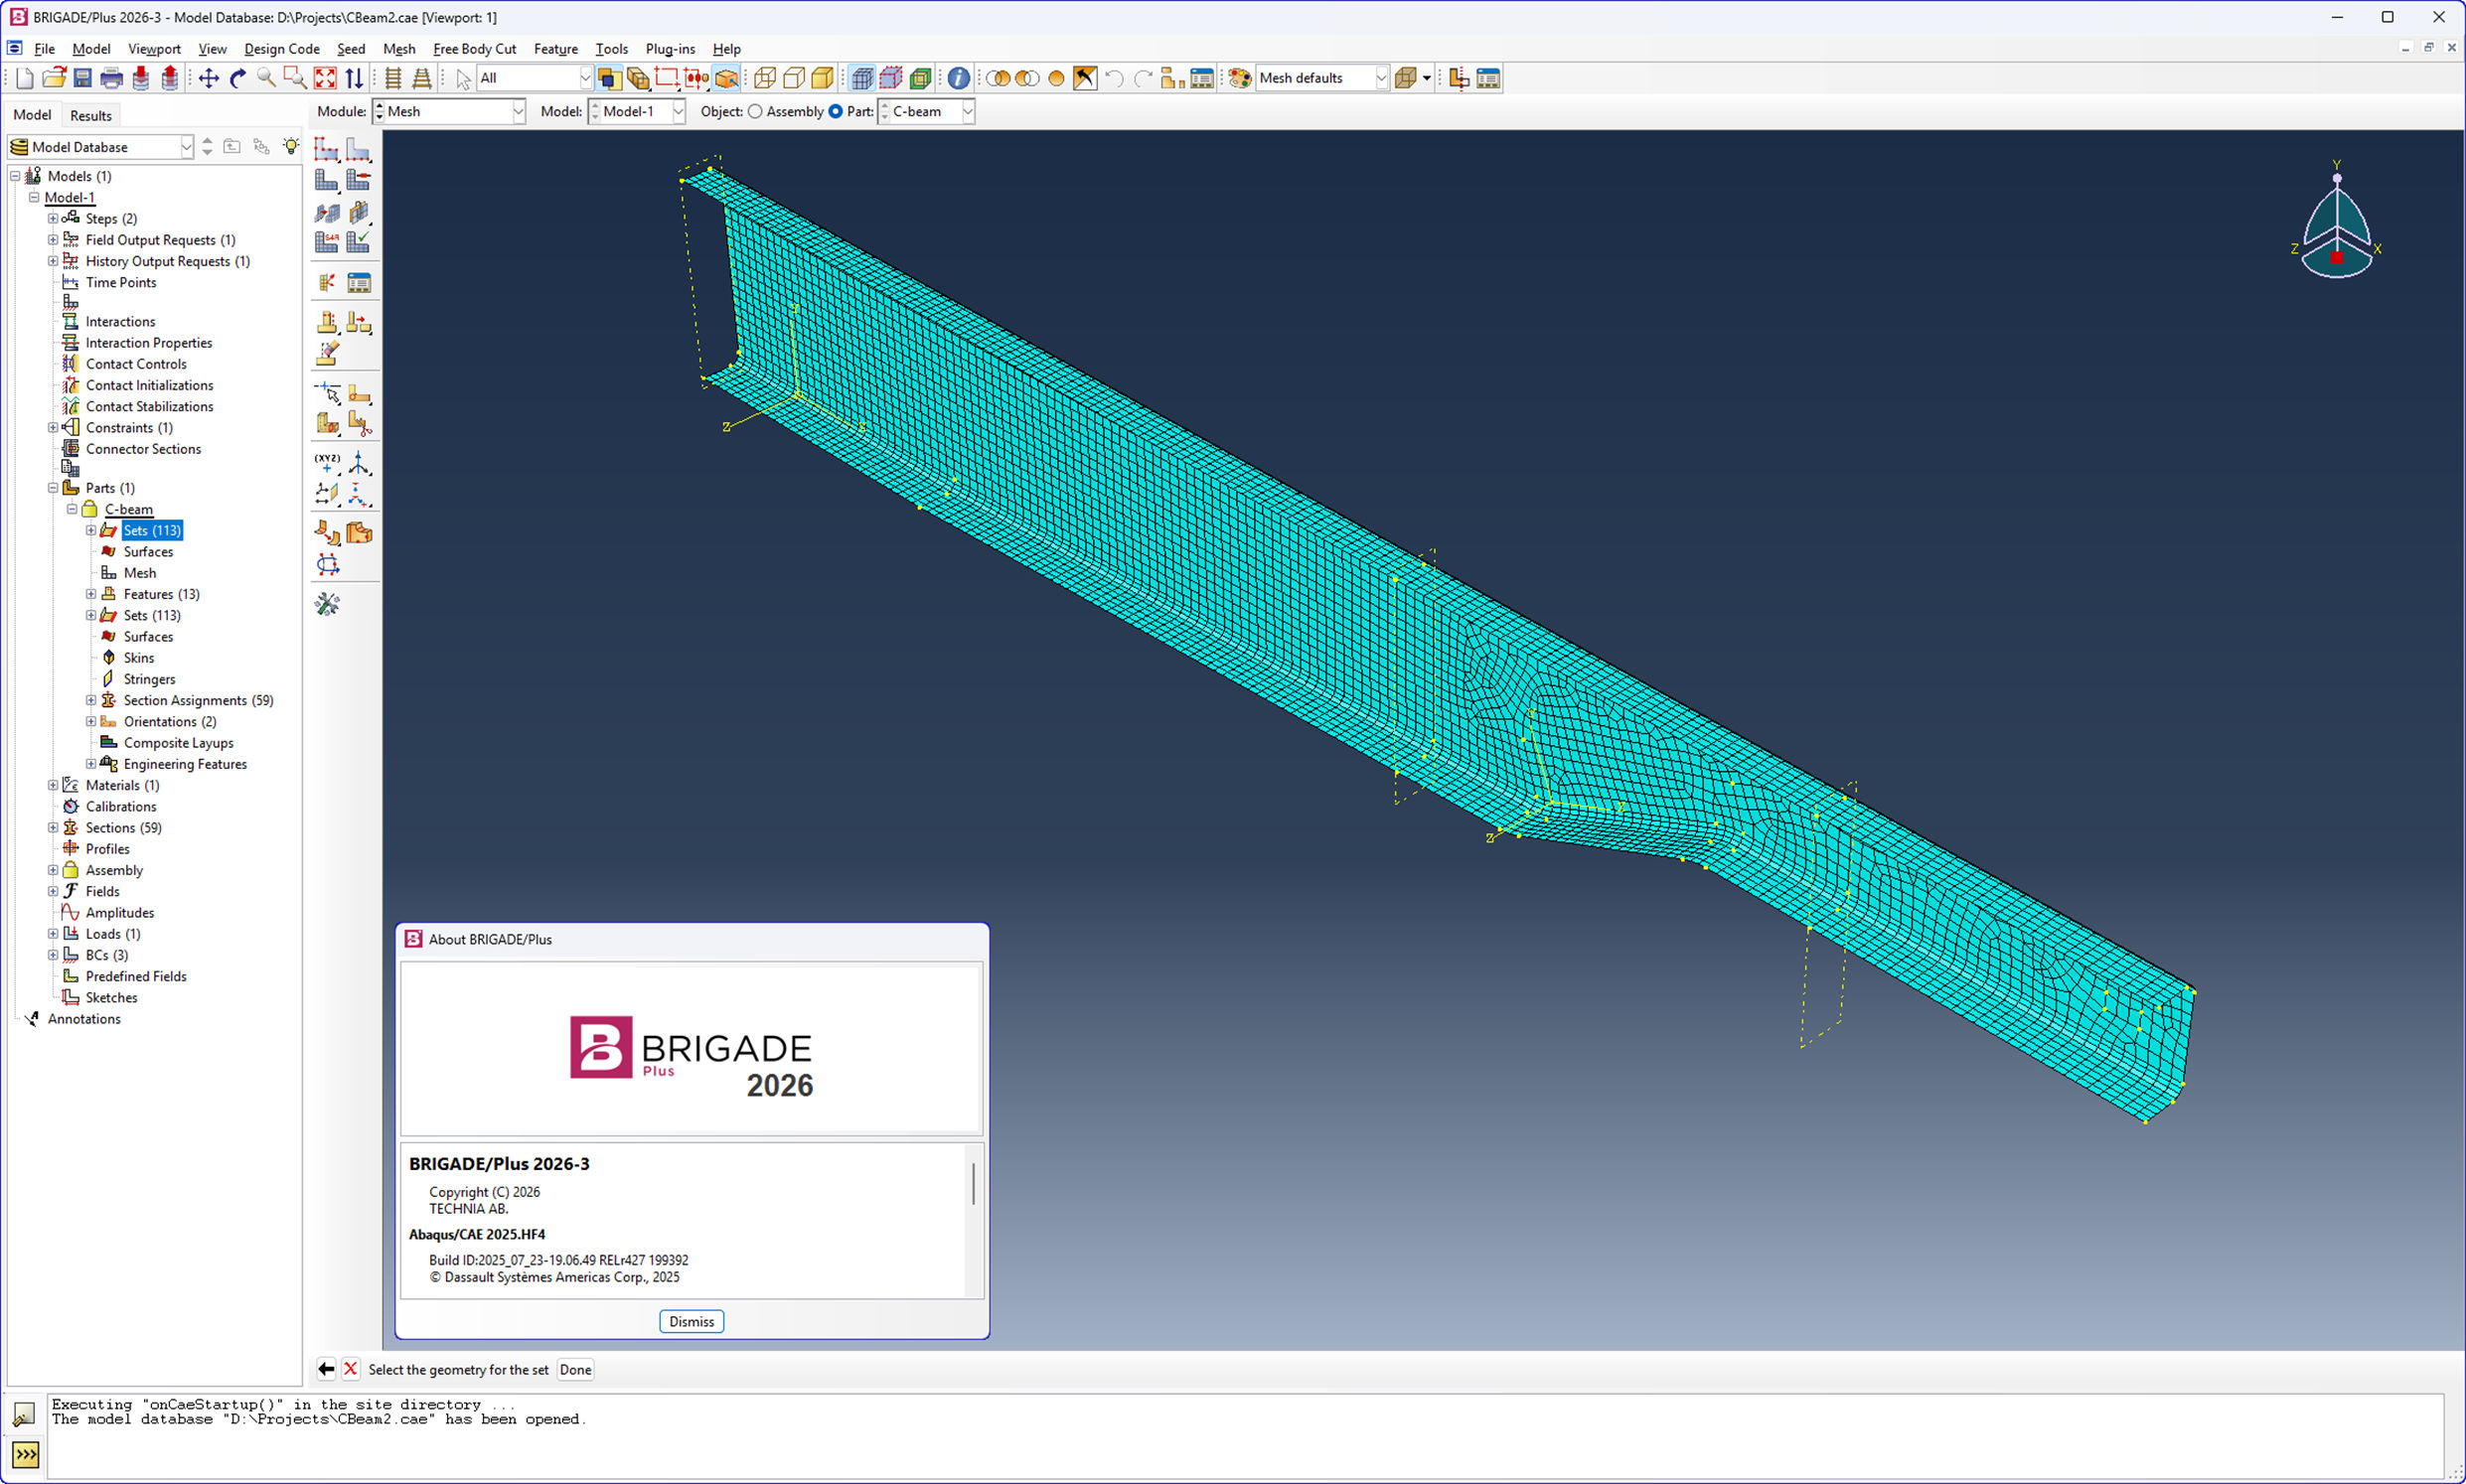Switch to the Results tab
The height and width of the screenshot is (1484, 2466).
coord(91,116)
